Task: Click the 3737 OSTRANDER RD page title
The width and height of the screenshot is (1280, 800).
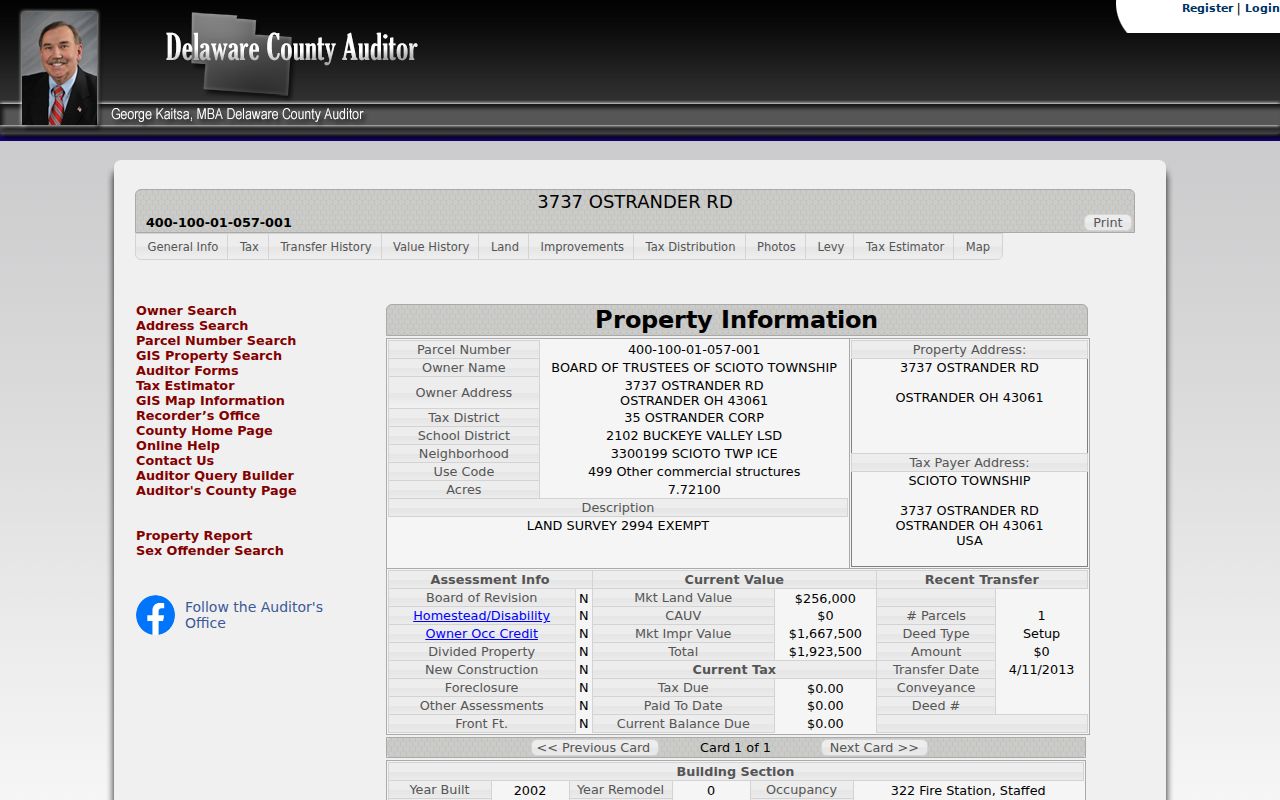Action: tap(635, 202)
